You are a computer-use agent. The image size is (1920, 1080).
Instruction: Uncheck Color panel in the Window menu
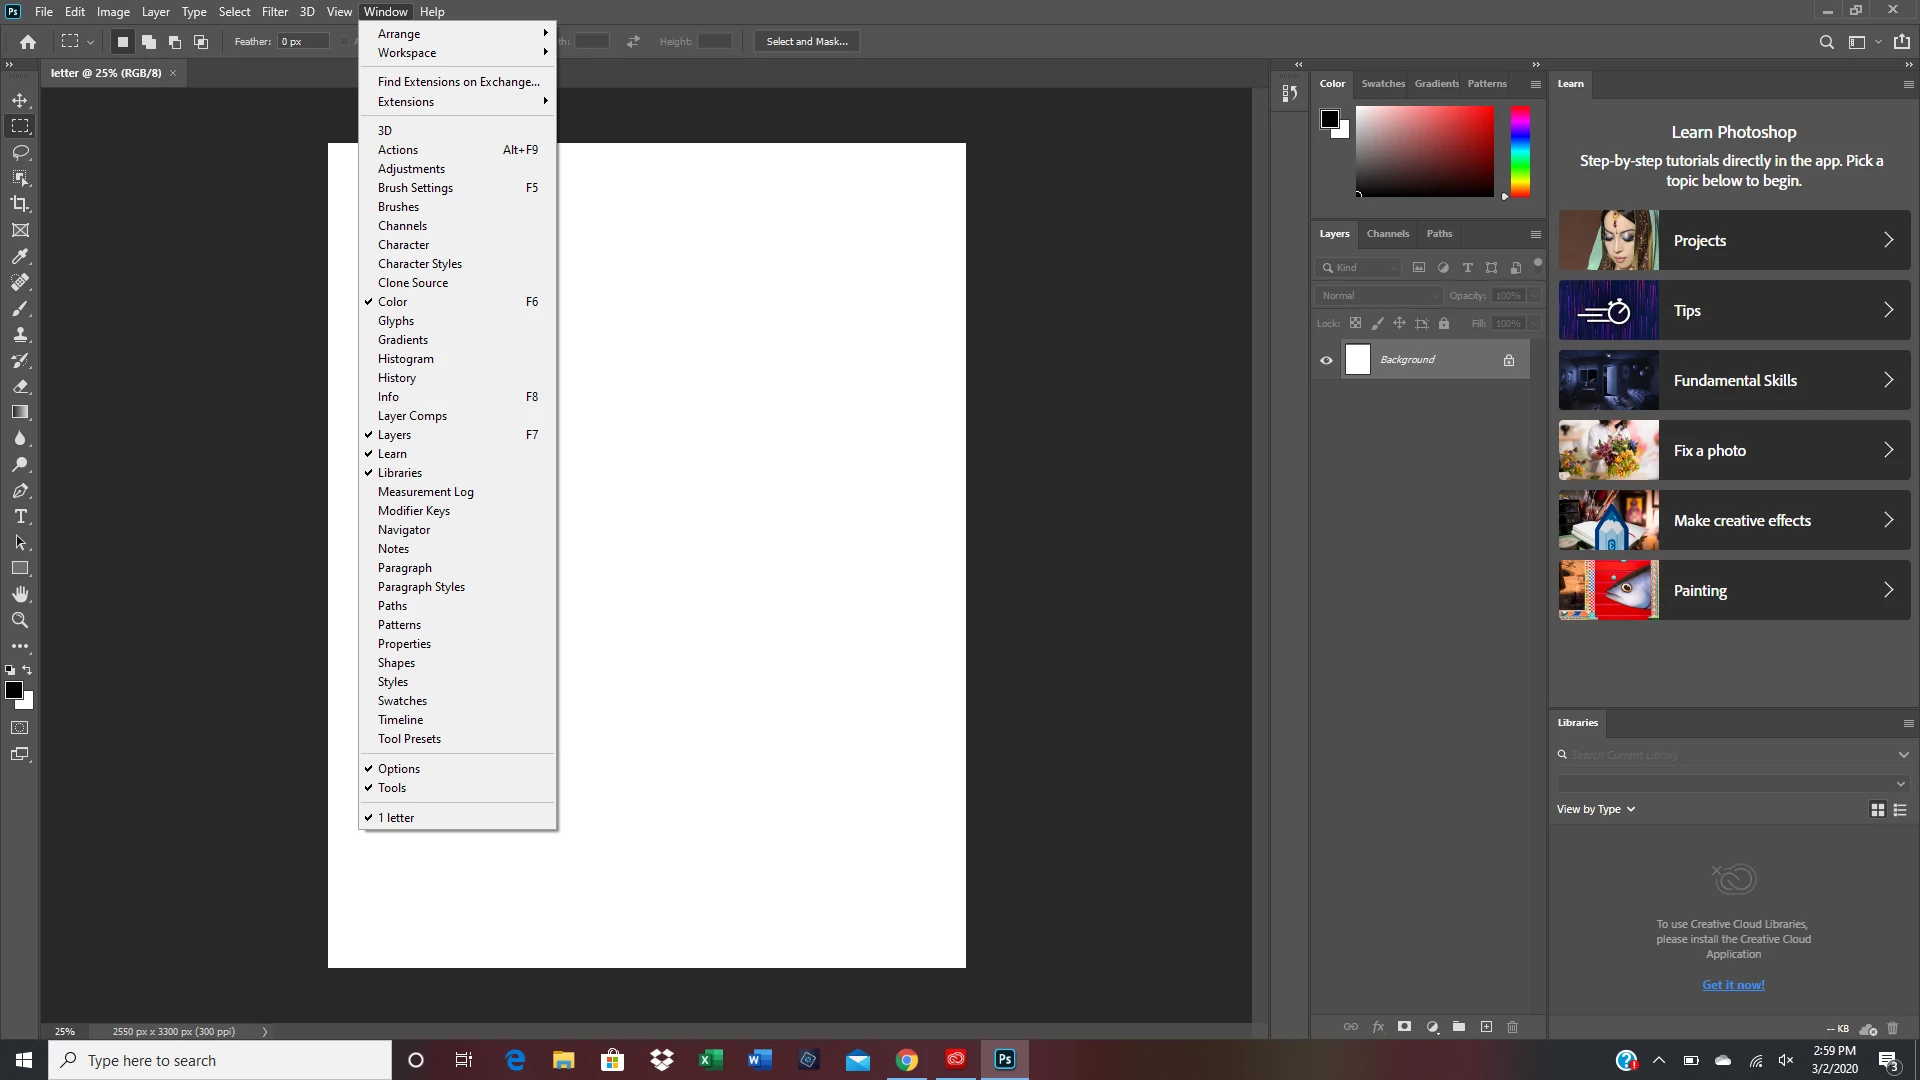(x=392, y=302)
